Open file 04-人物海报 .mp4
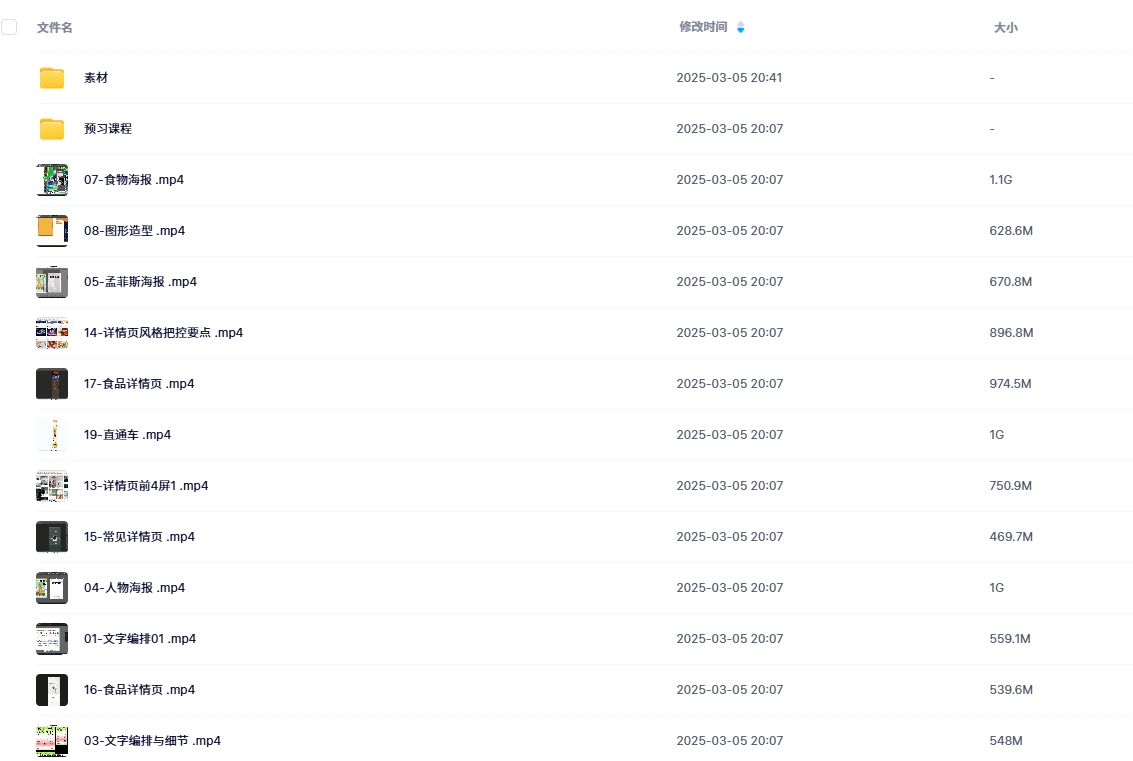This screenshot has width=1133, height=761. [x=134, y=588]
